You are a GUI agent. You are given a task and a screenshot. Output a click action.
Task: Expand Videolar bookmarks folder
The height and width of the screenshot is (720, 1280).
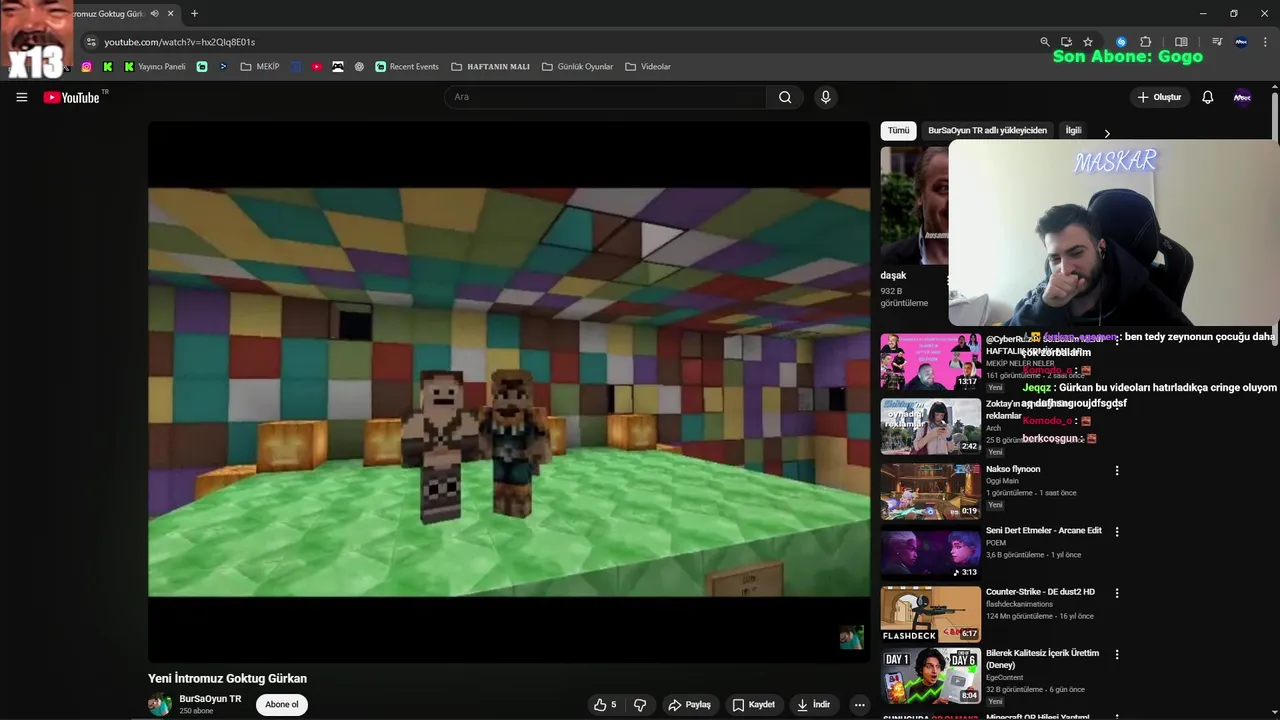pos(648,67)
